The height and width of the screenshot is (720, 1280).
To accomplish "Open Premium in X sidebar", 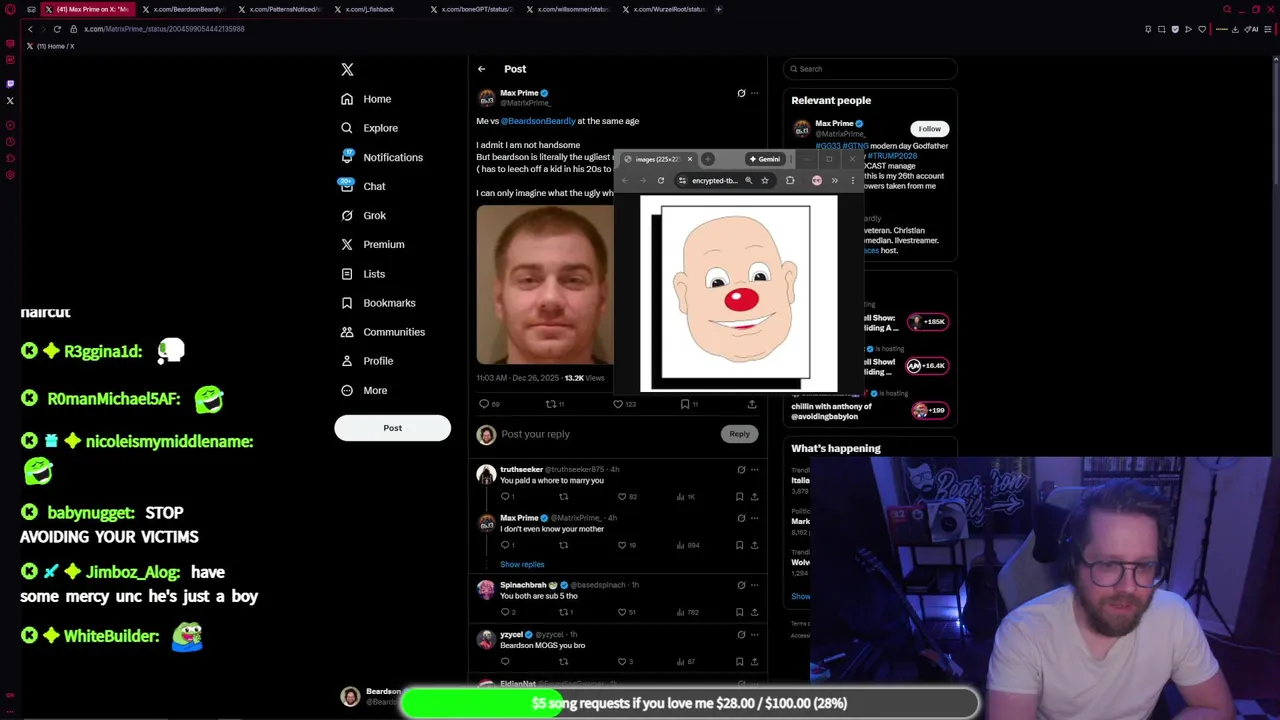I will [x=372, y=244].
